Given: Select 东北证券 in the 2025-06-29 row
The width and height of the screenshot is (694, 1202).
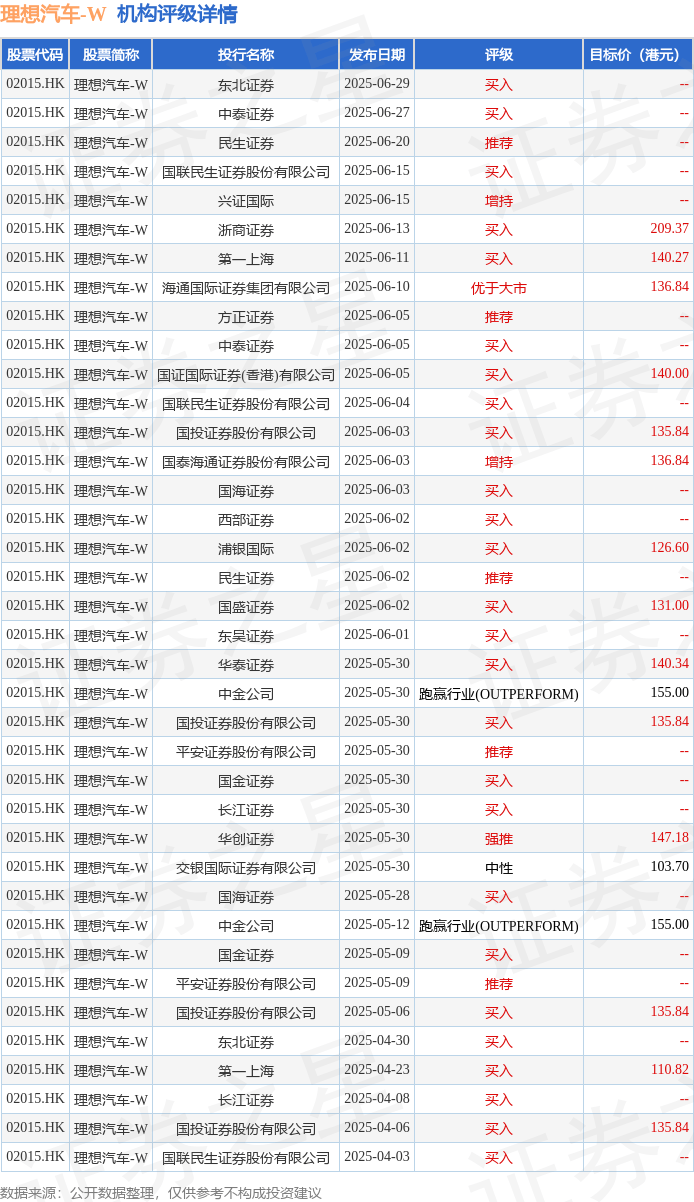Looking at the screenshot, I should pyautogui.click(x=246, y=85).
